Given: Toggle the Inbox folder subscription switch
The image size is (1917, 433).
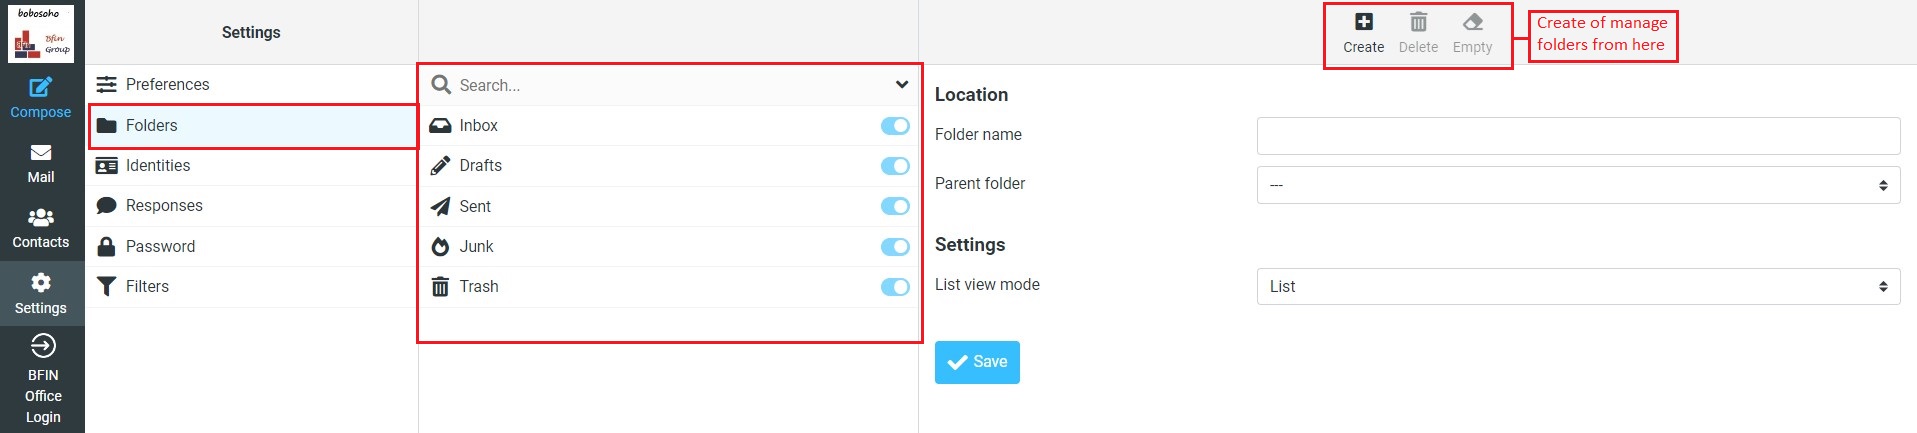Looking at the screenshot, I should [x=895, y=126].
